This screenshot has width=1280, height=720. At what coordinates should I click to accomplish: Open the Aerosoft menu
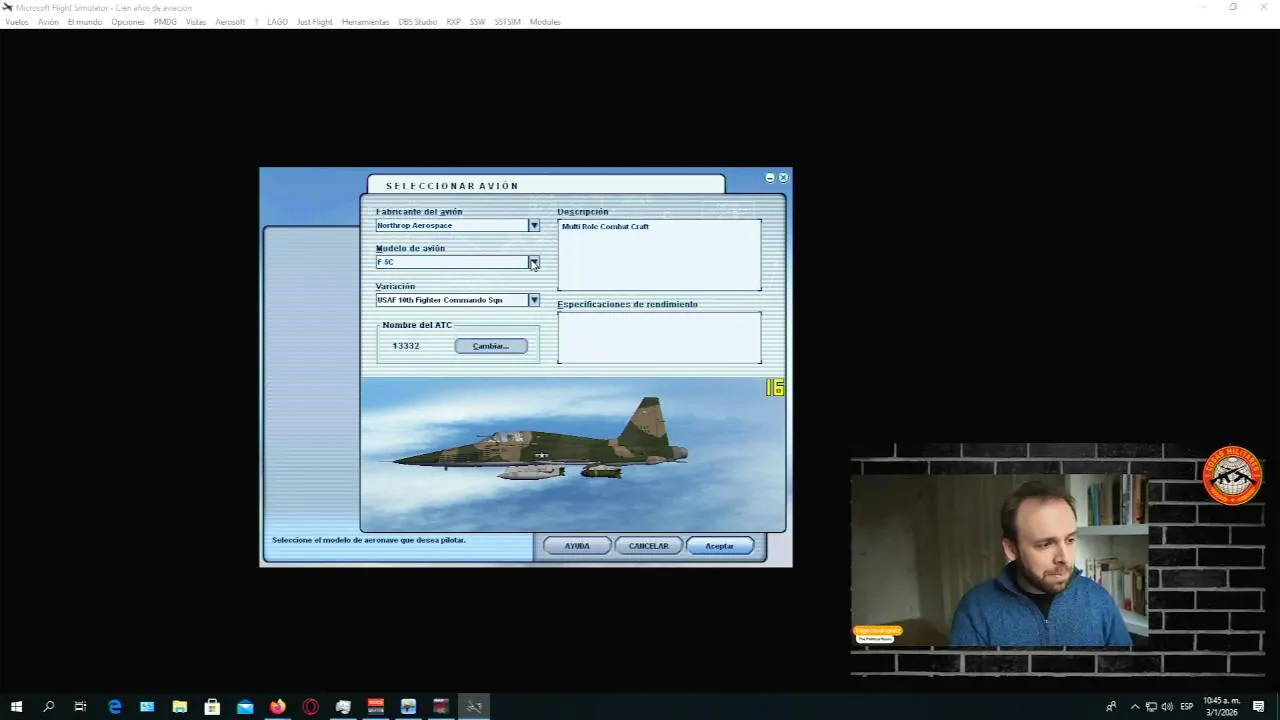[x=230, y=22]
